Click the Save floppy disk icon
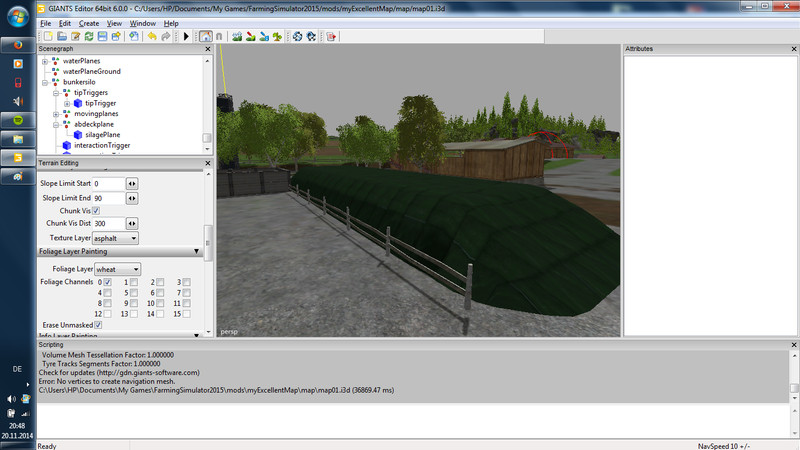 point(102,36)
